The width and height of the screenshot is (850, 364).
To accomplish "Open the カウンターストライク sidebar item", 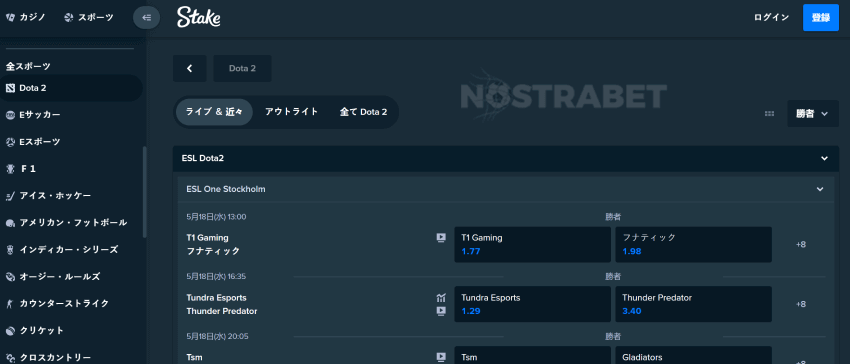I will click(x=71, y=304).
